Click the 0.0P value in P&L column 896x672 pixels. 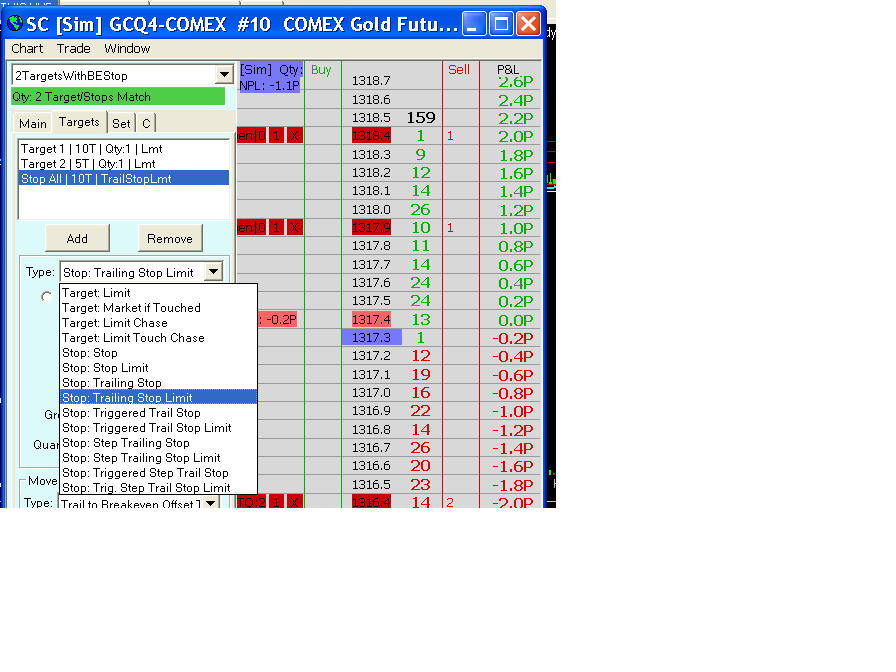[x=515, y=320]
